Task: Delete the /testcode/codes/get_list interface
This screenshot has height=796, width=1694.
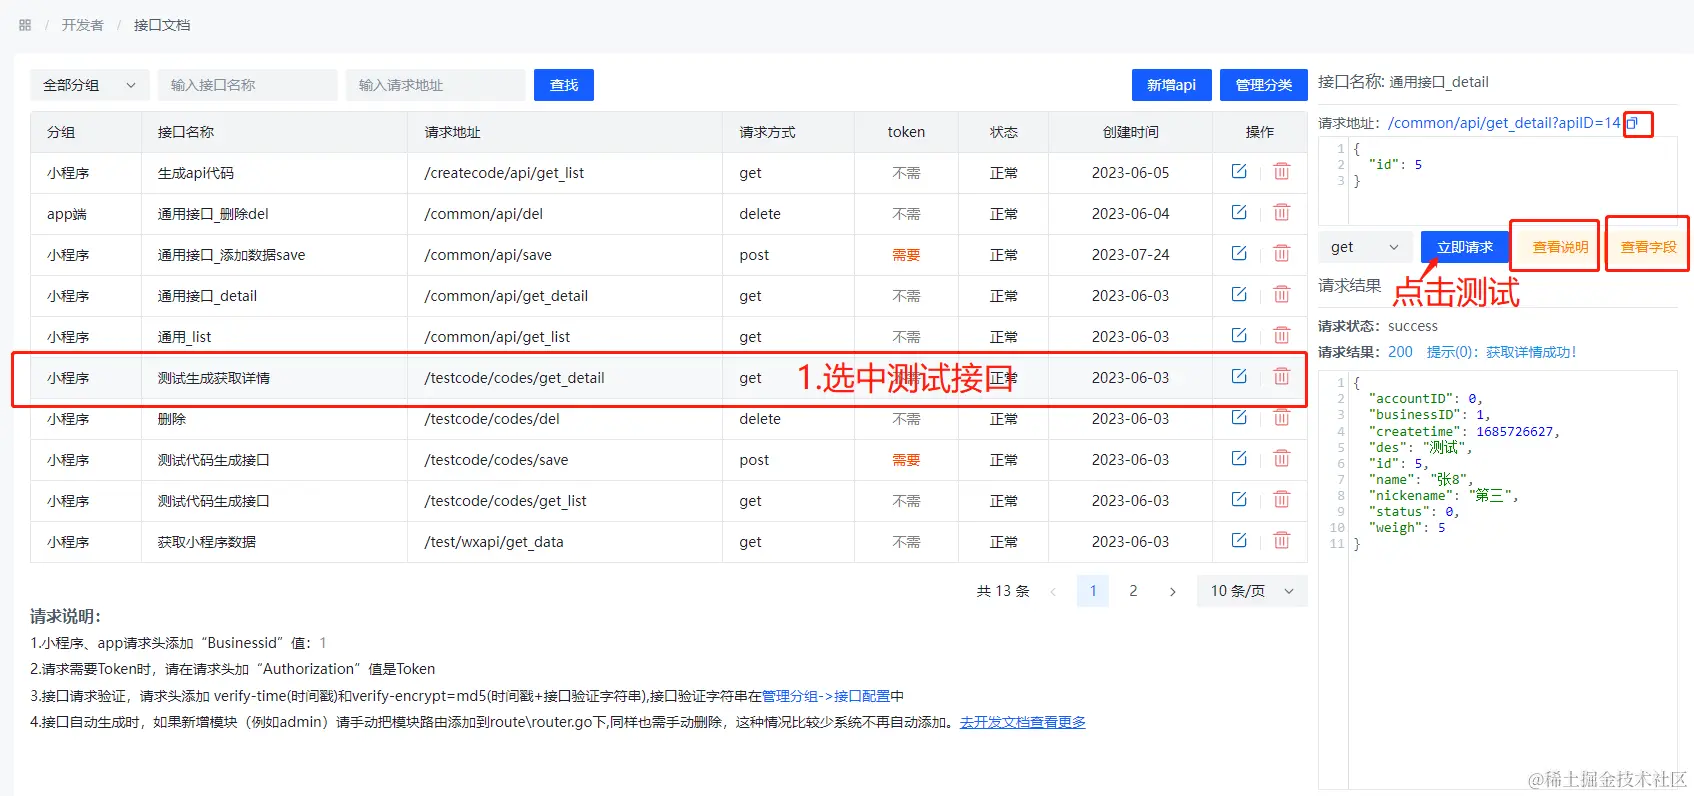Action: coord(1281,499)
